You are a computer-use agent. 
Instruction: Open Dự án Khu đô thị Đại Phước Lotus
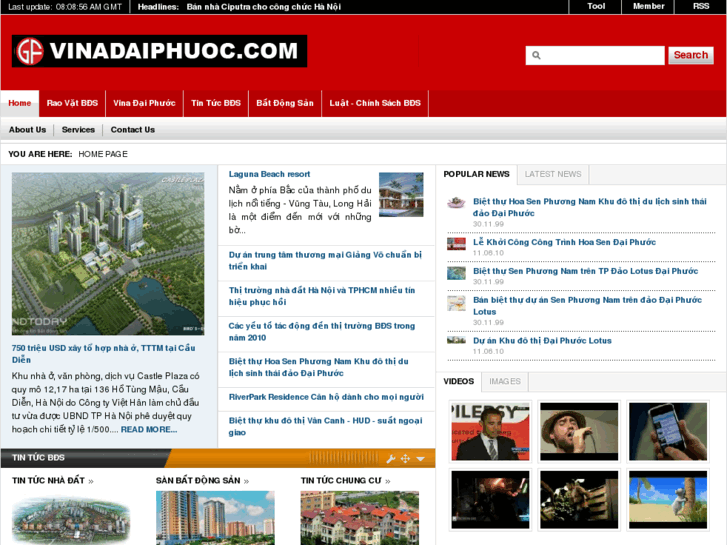542,340
